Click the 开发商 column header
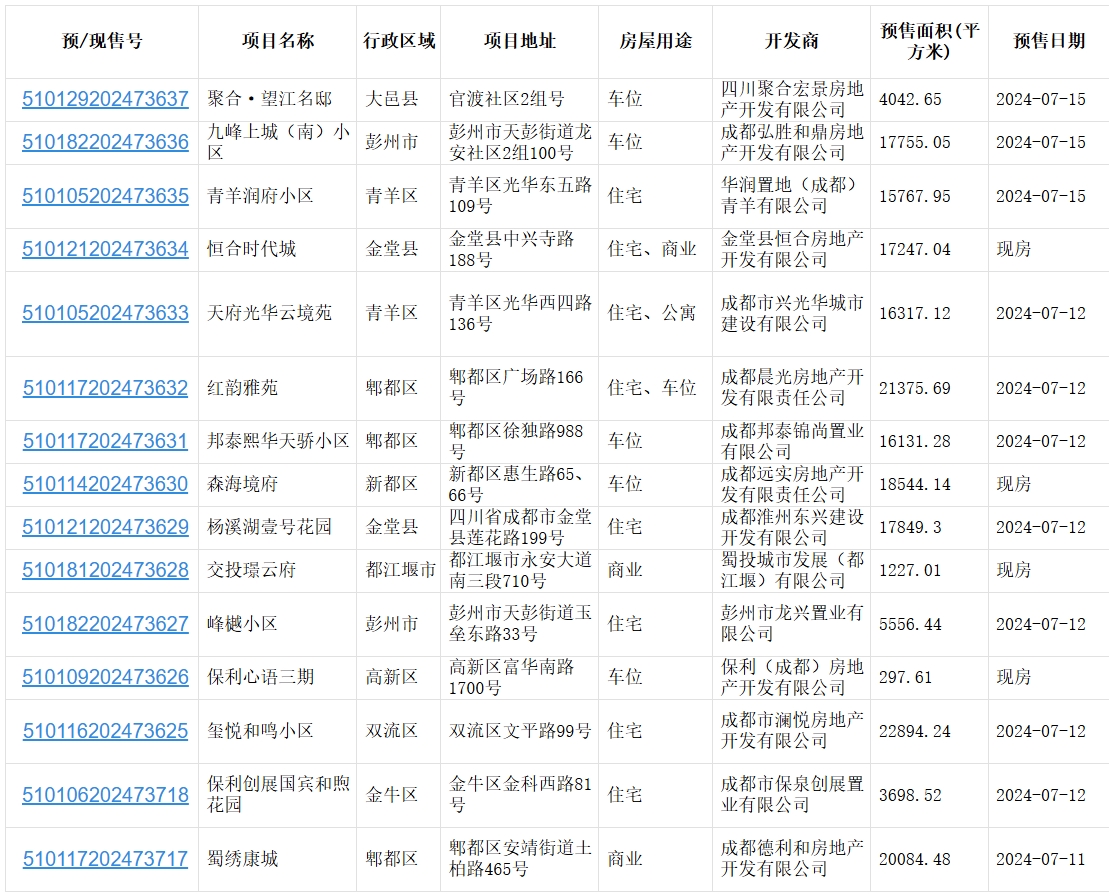This screenshot has height=896, width=1109. [x=791, y=41]
